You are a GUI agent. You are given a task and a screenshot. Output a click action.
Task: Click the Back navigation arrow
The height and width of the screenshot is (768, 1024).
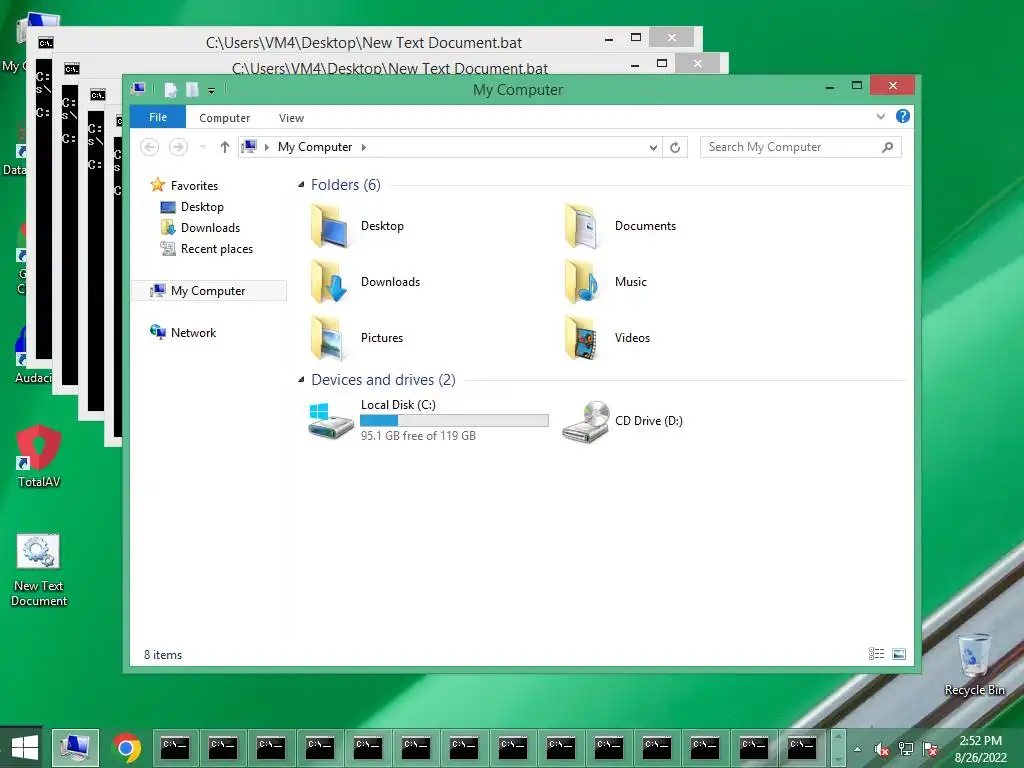(x=150, y=147)
